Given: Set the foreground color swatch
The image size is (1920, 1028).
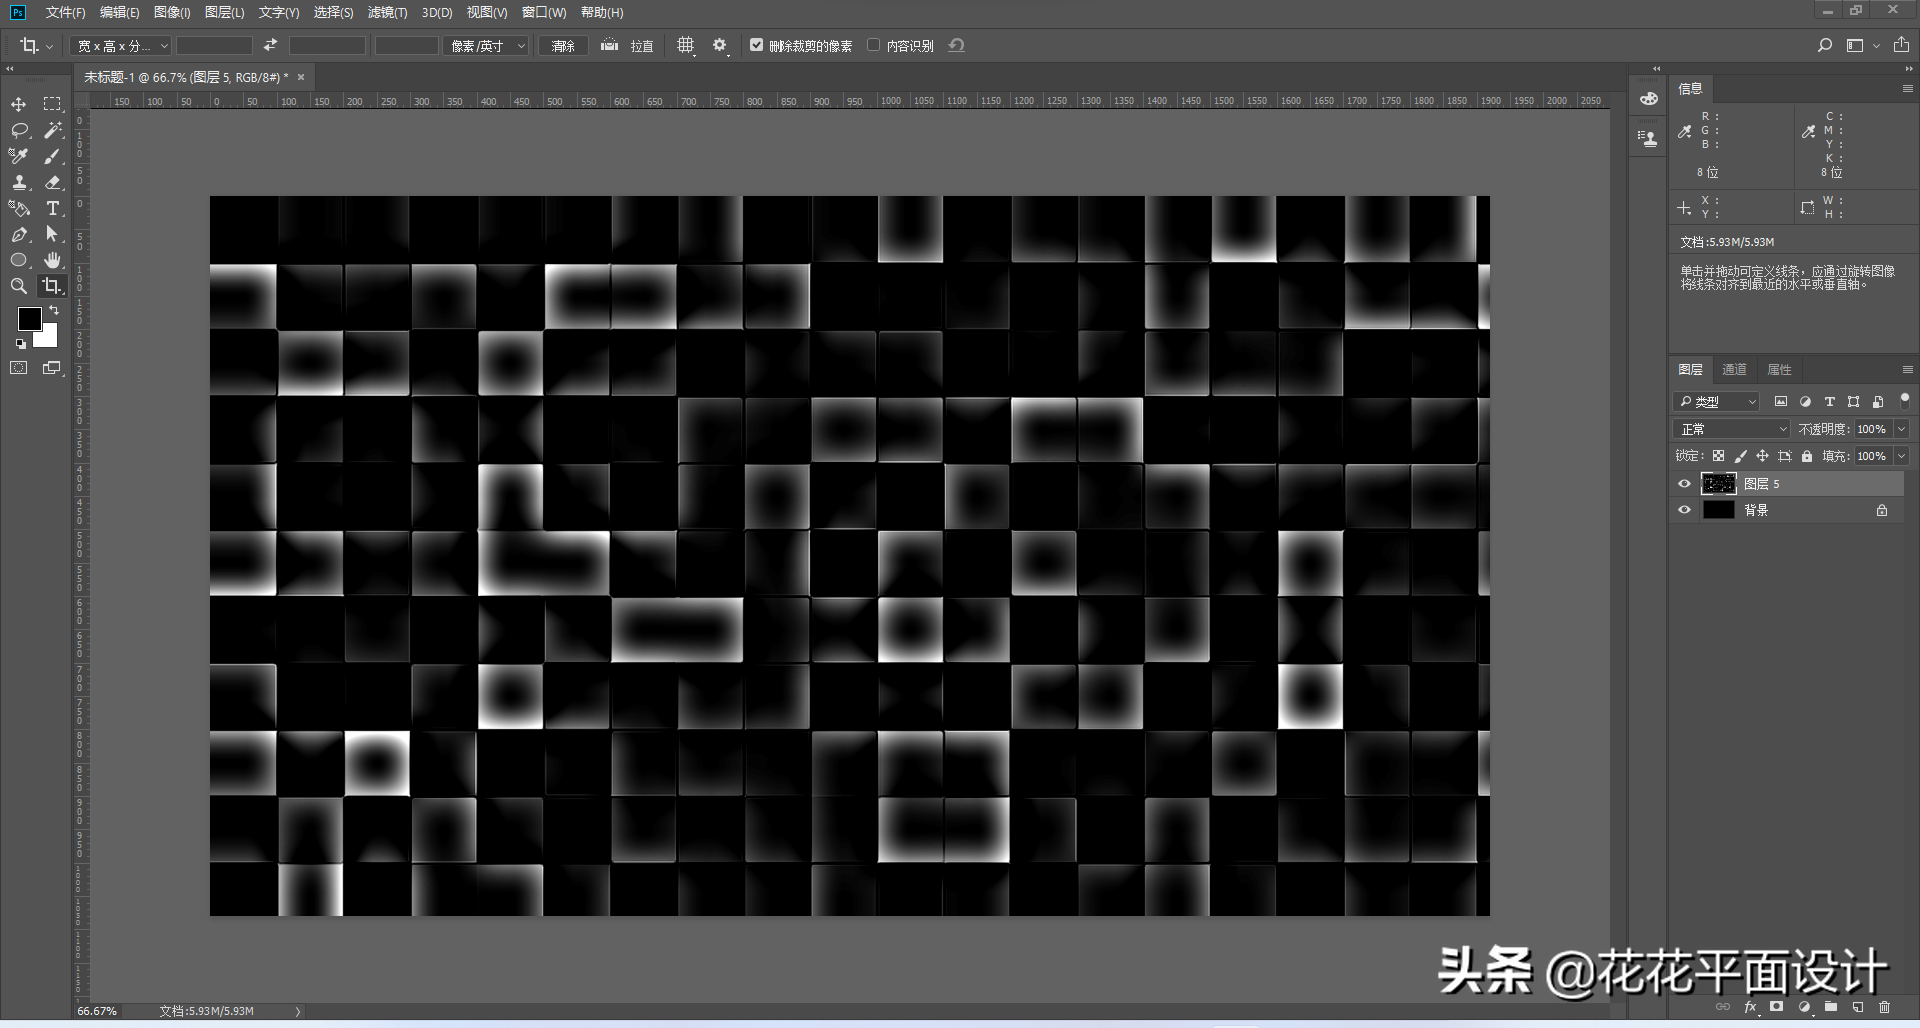Looking at the screenshot, I should 29,319.
